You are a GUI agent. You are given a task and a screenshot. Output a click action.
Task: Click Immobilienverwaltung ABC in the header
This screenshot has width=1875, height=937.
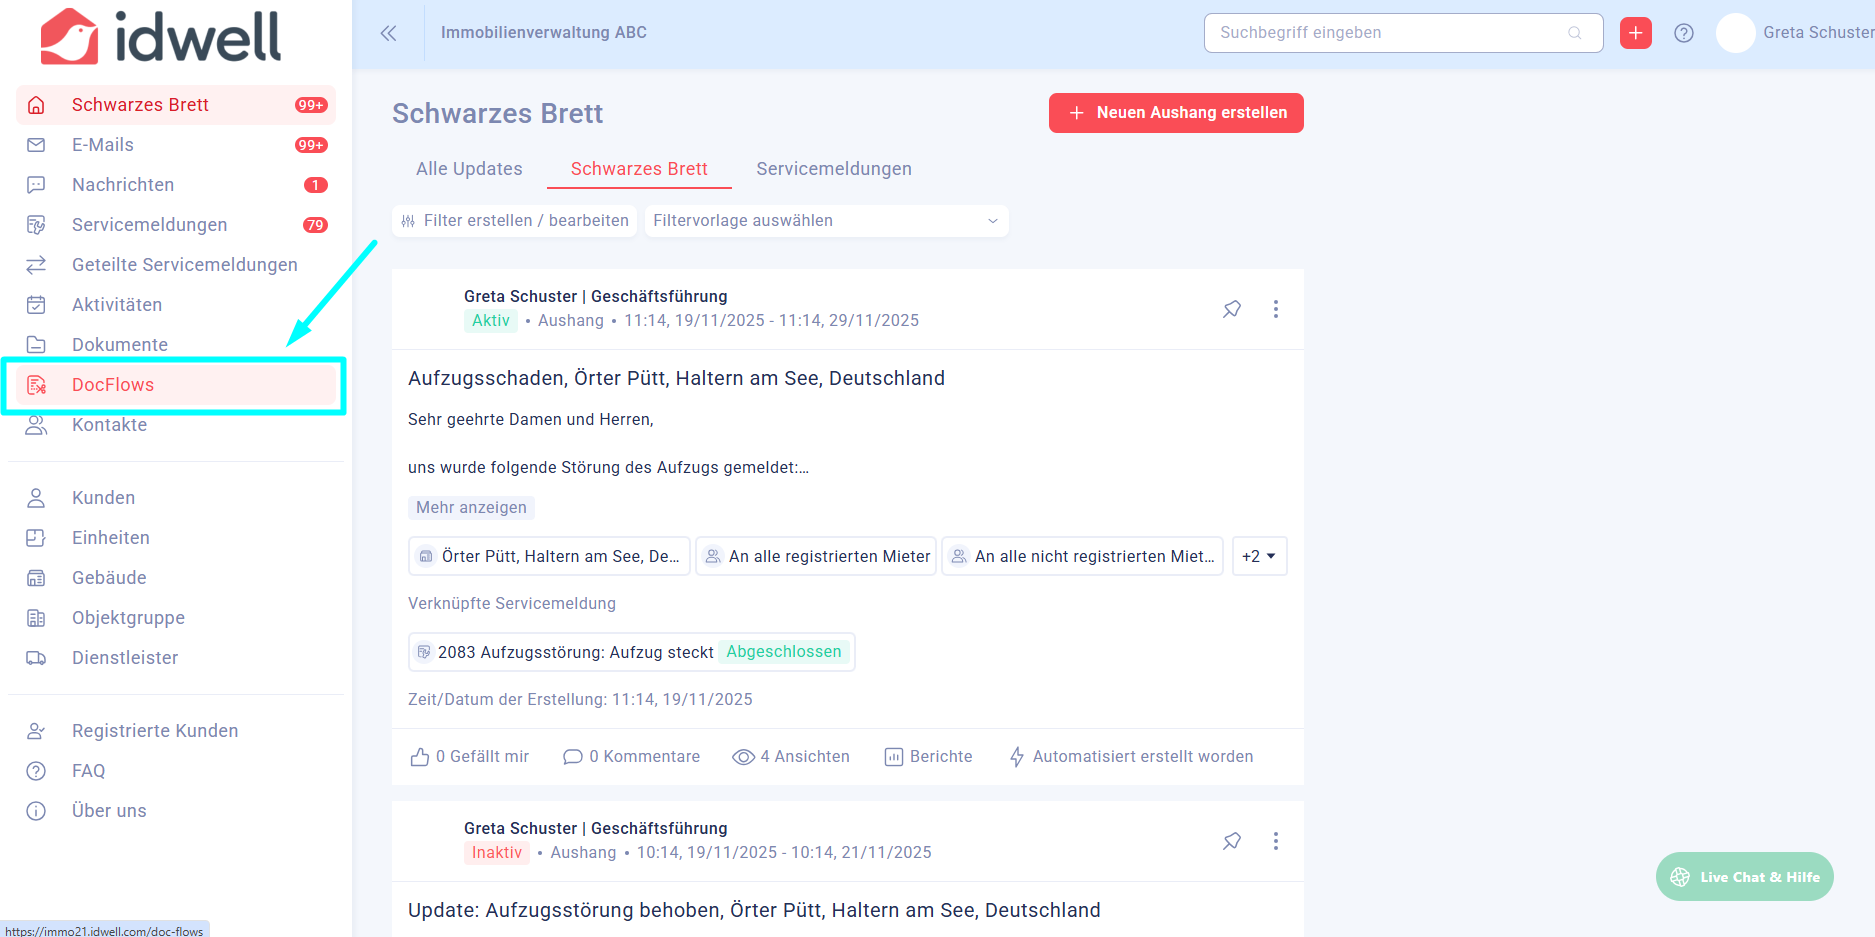point(544,33)
